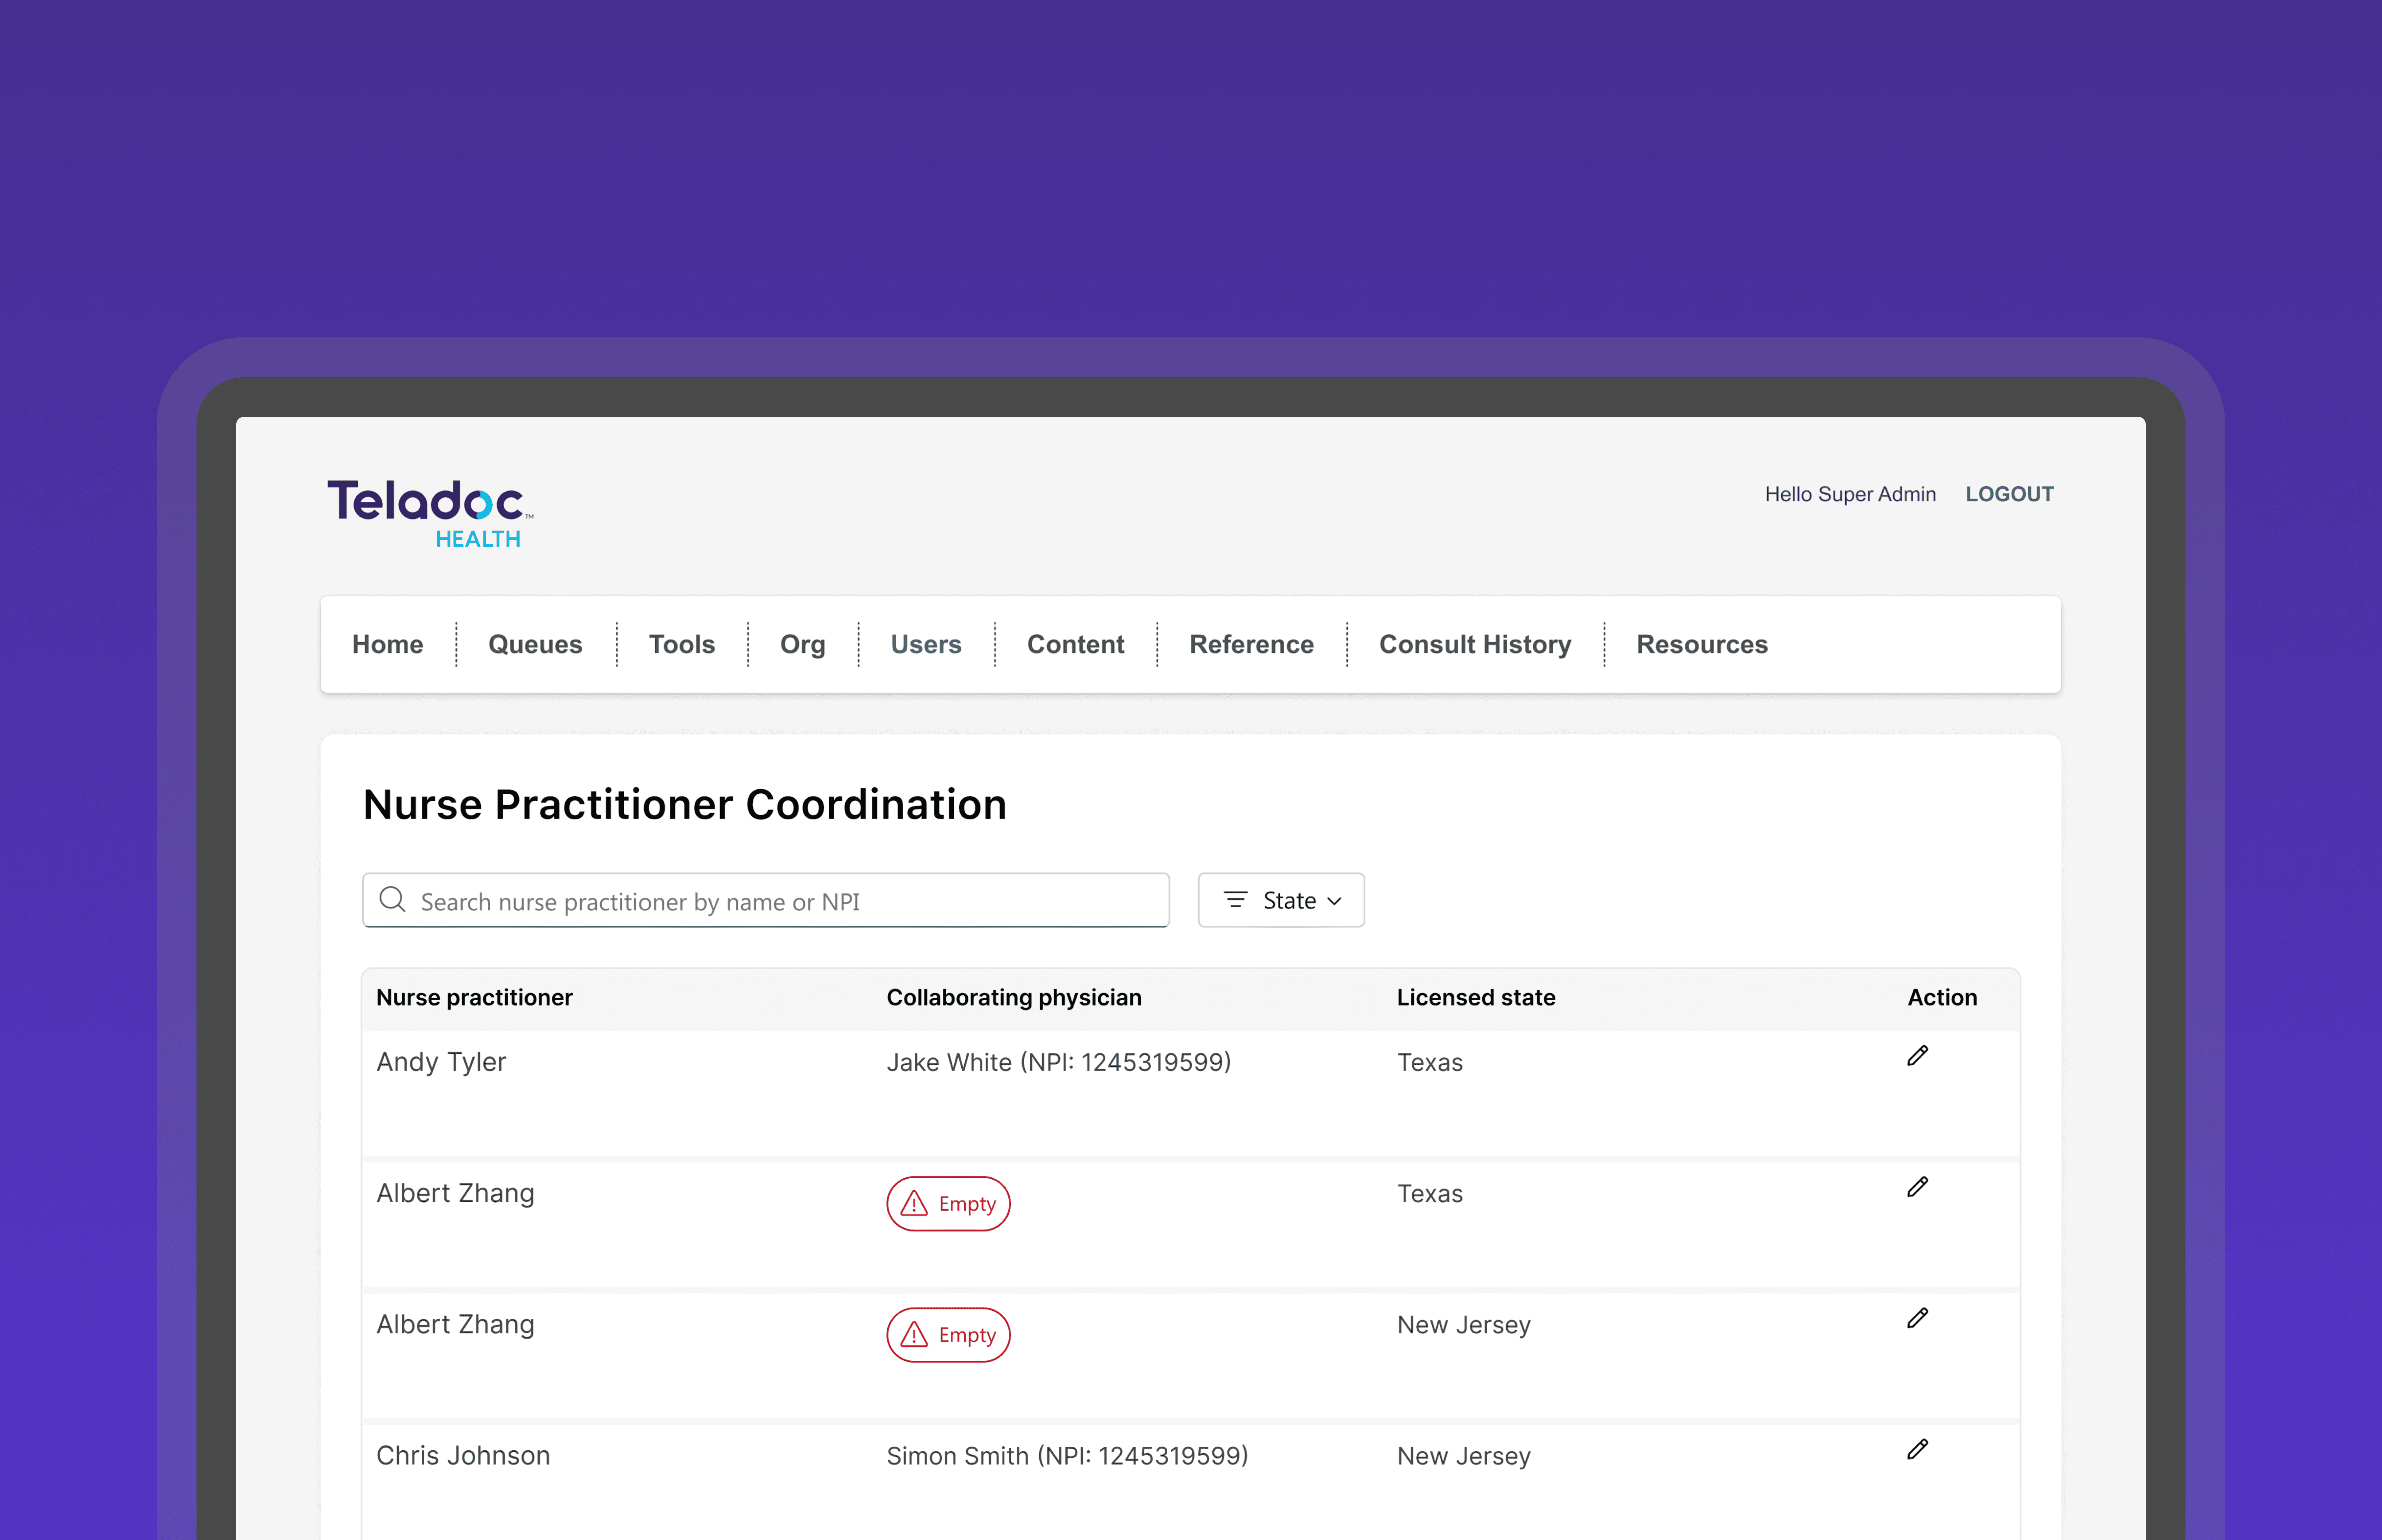The image size is (2382, 1540).
Task: Open the Users menu tab
Action: (x=926, y=645)
